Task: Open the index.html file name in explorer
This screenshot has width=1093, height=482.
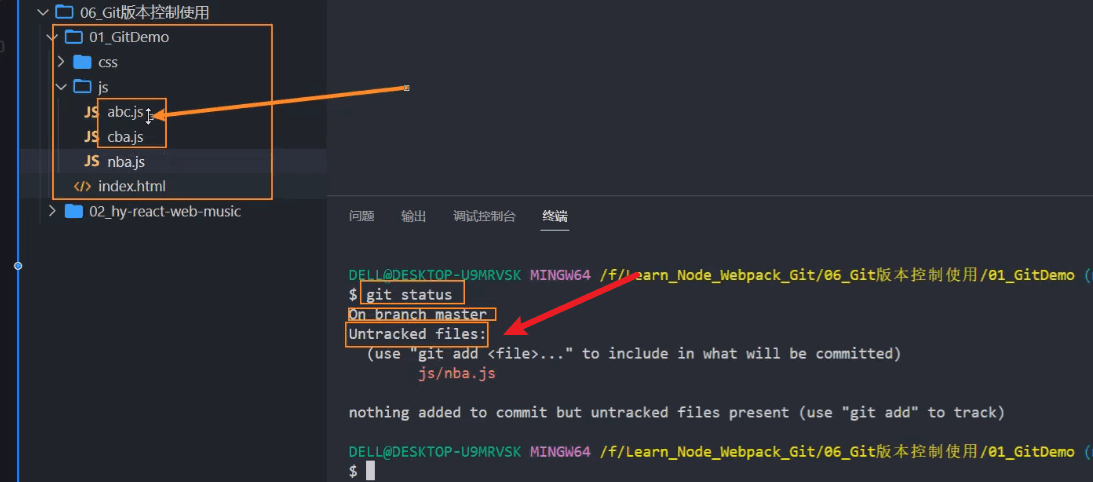Action: [x=132, y=186]
